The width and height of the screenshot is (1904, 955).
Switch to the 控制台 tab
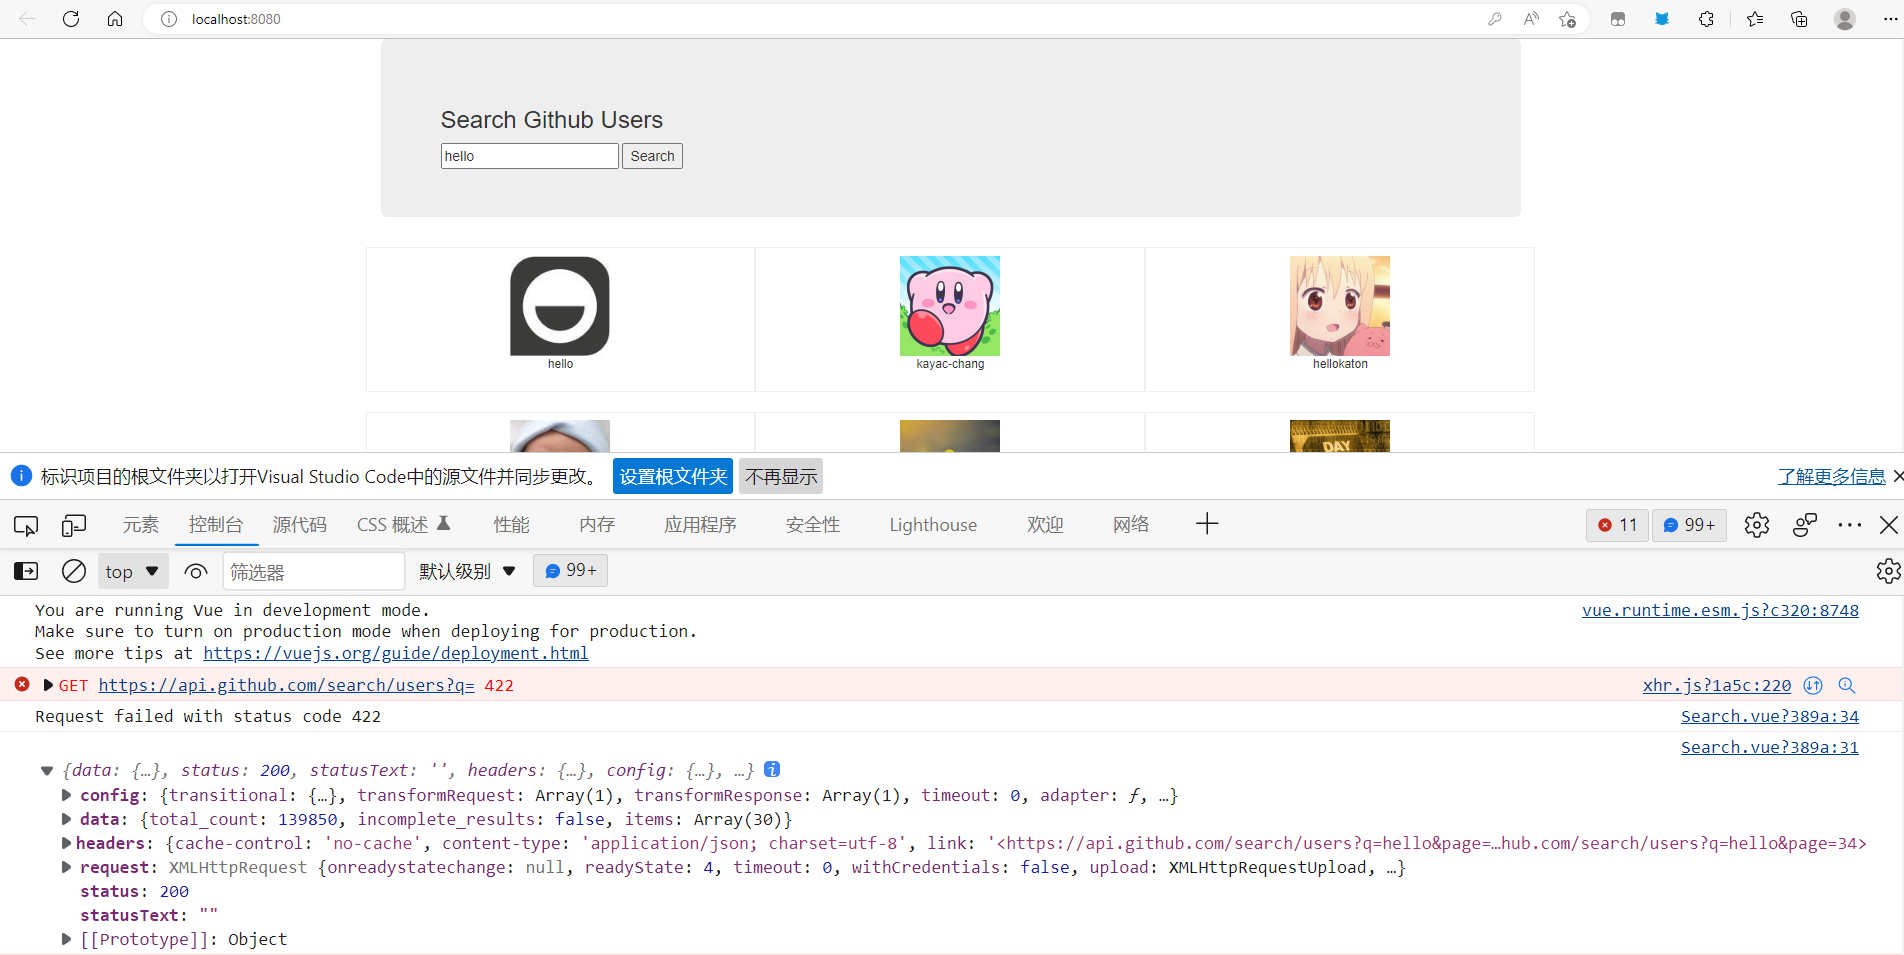pyautogui.click(x=216, y=525)
